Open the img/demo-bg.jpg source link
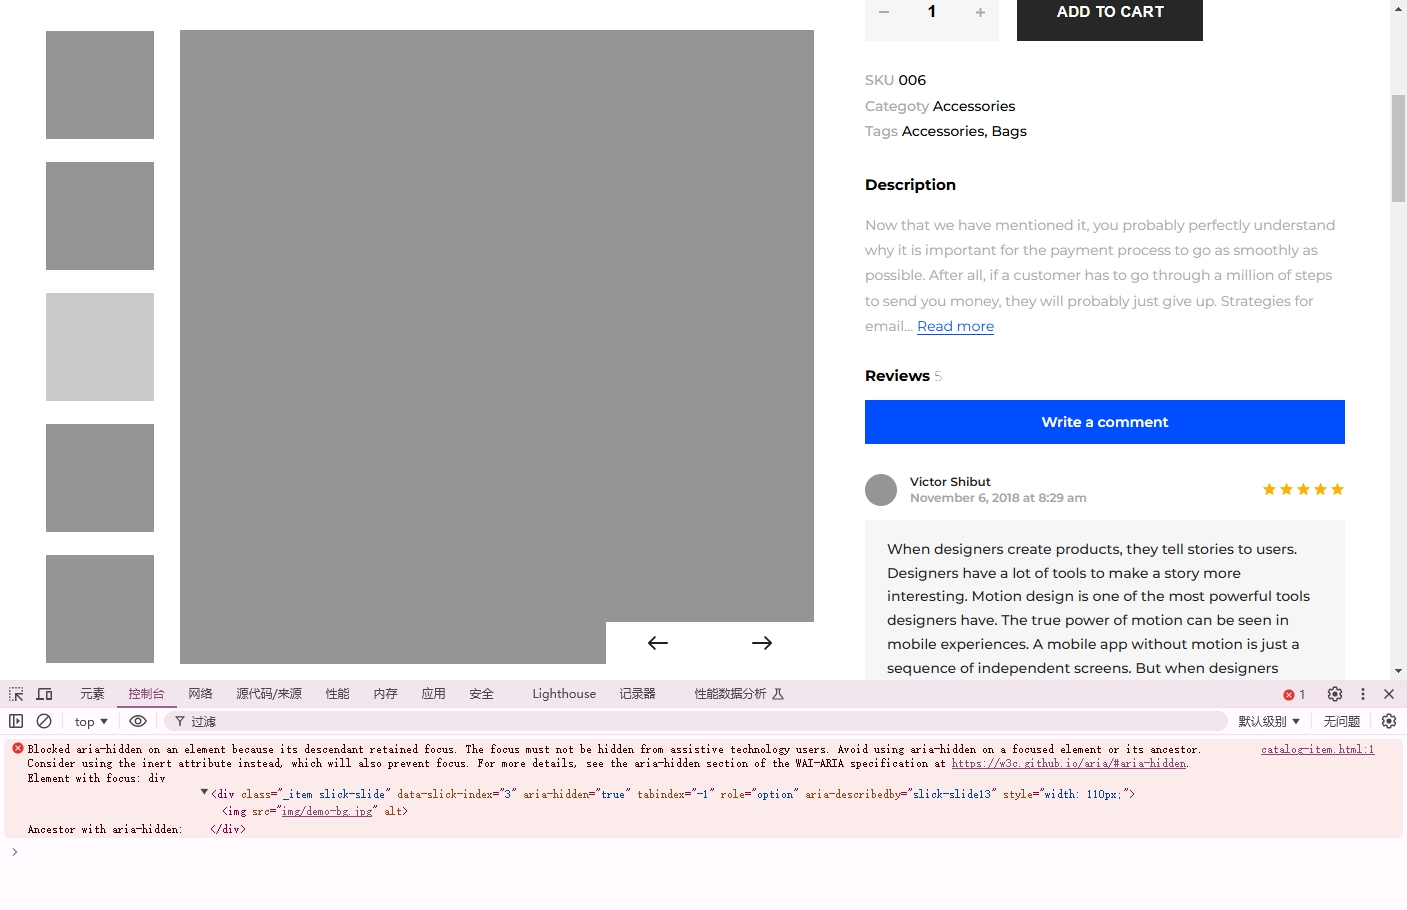 [327, 811]
